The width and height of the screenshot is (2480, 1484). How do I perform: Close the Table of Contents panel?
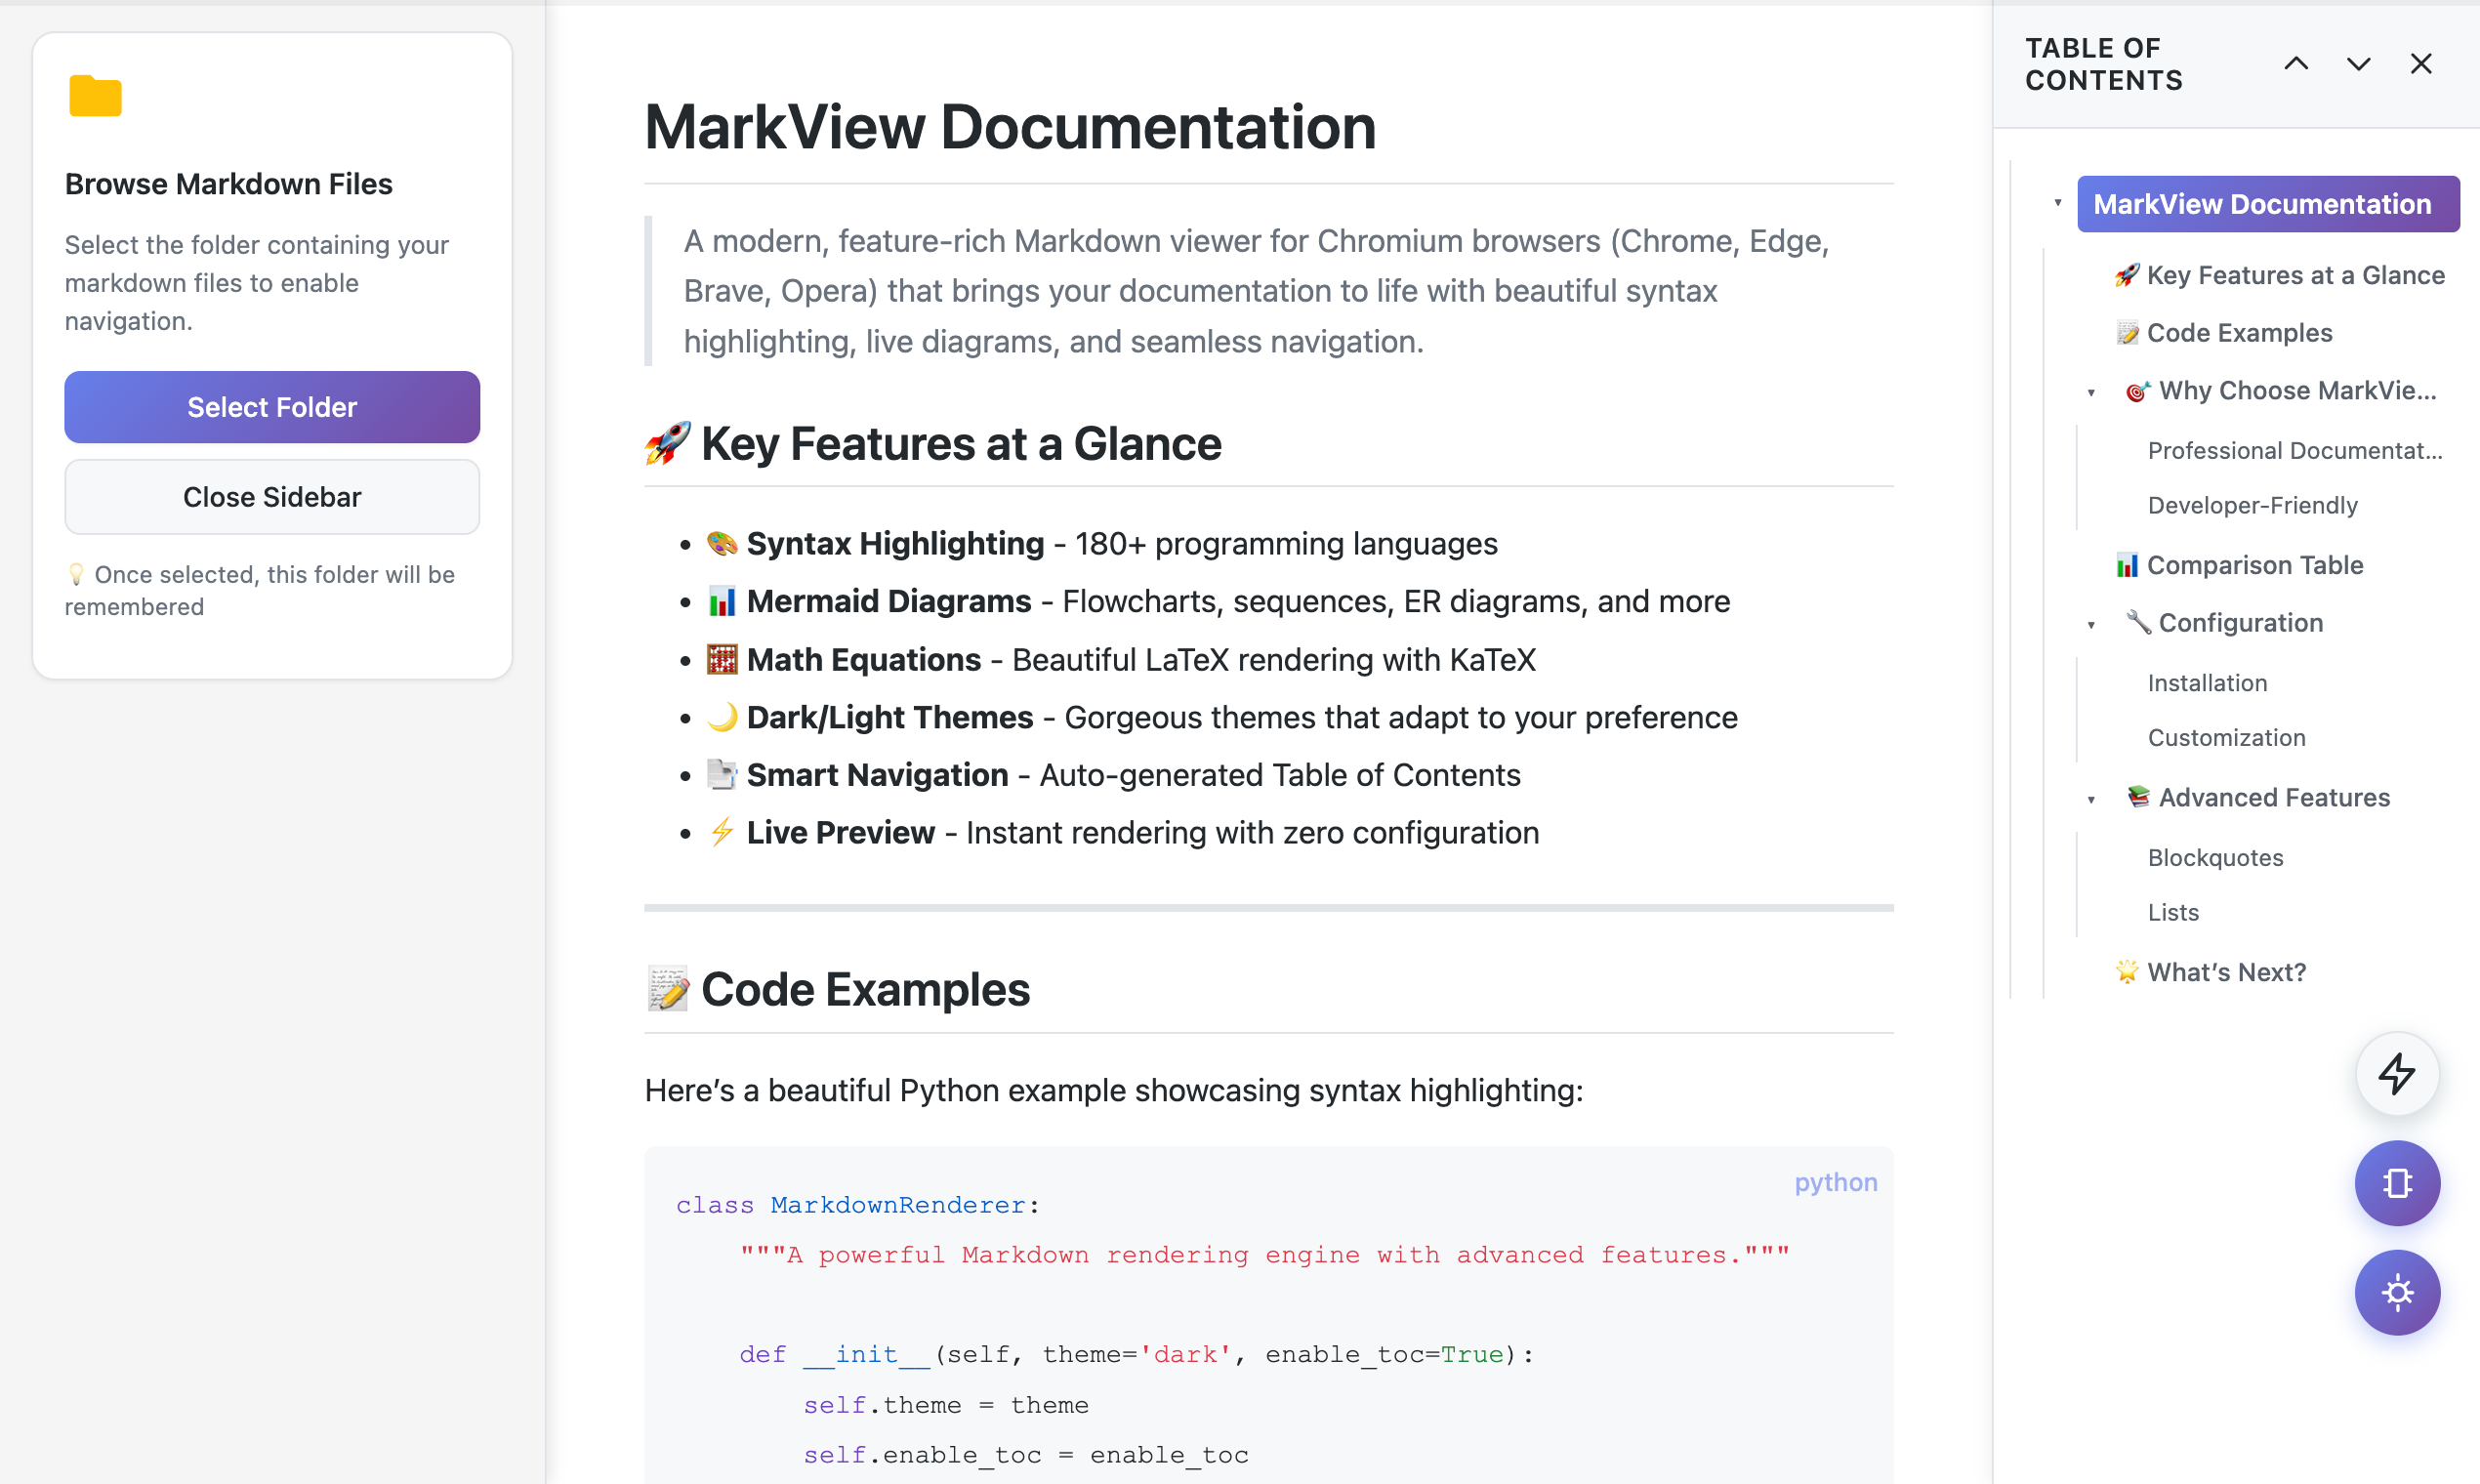click(x=2420, y=64)
